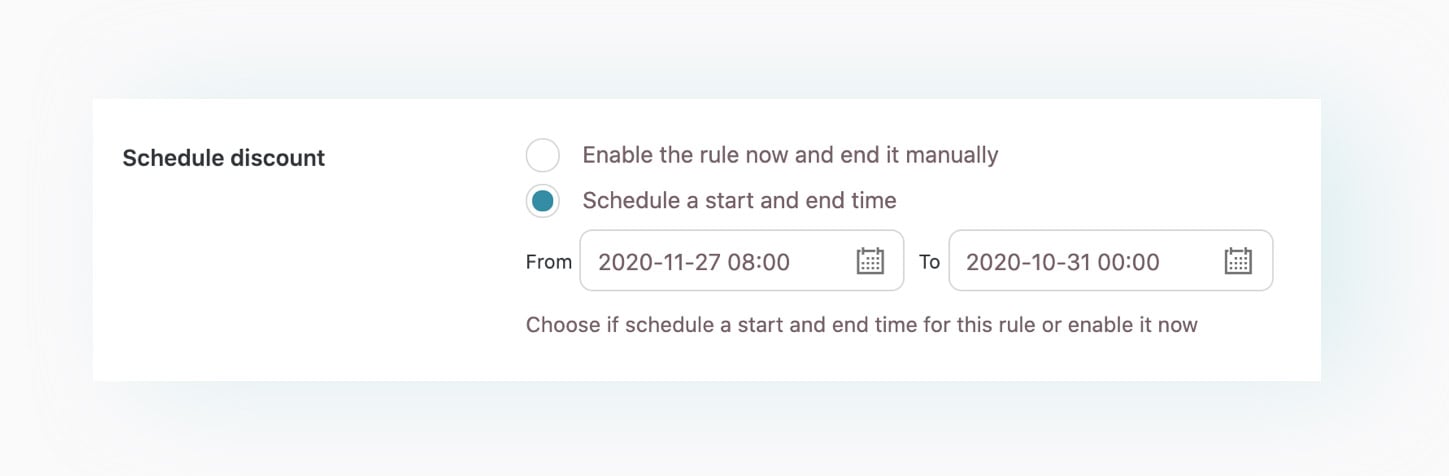Click the year 2020 in the To field
The width and height of the screenshot is (1449, 476).
[x=990, y=262]
